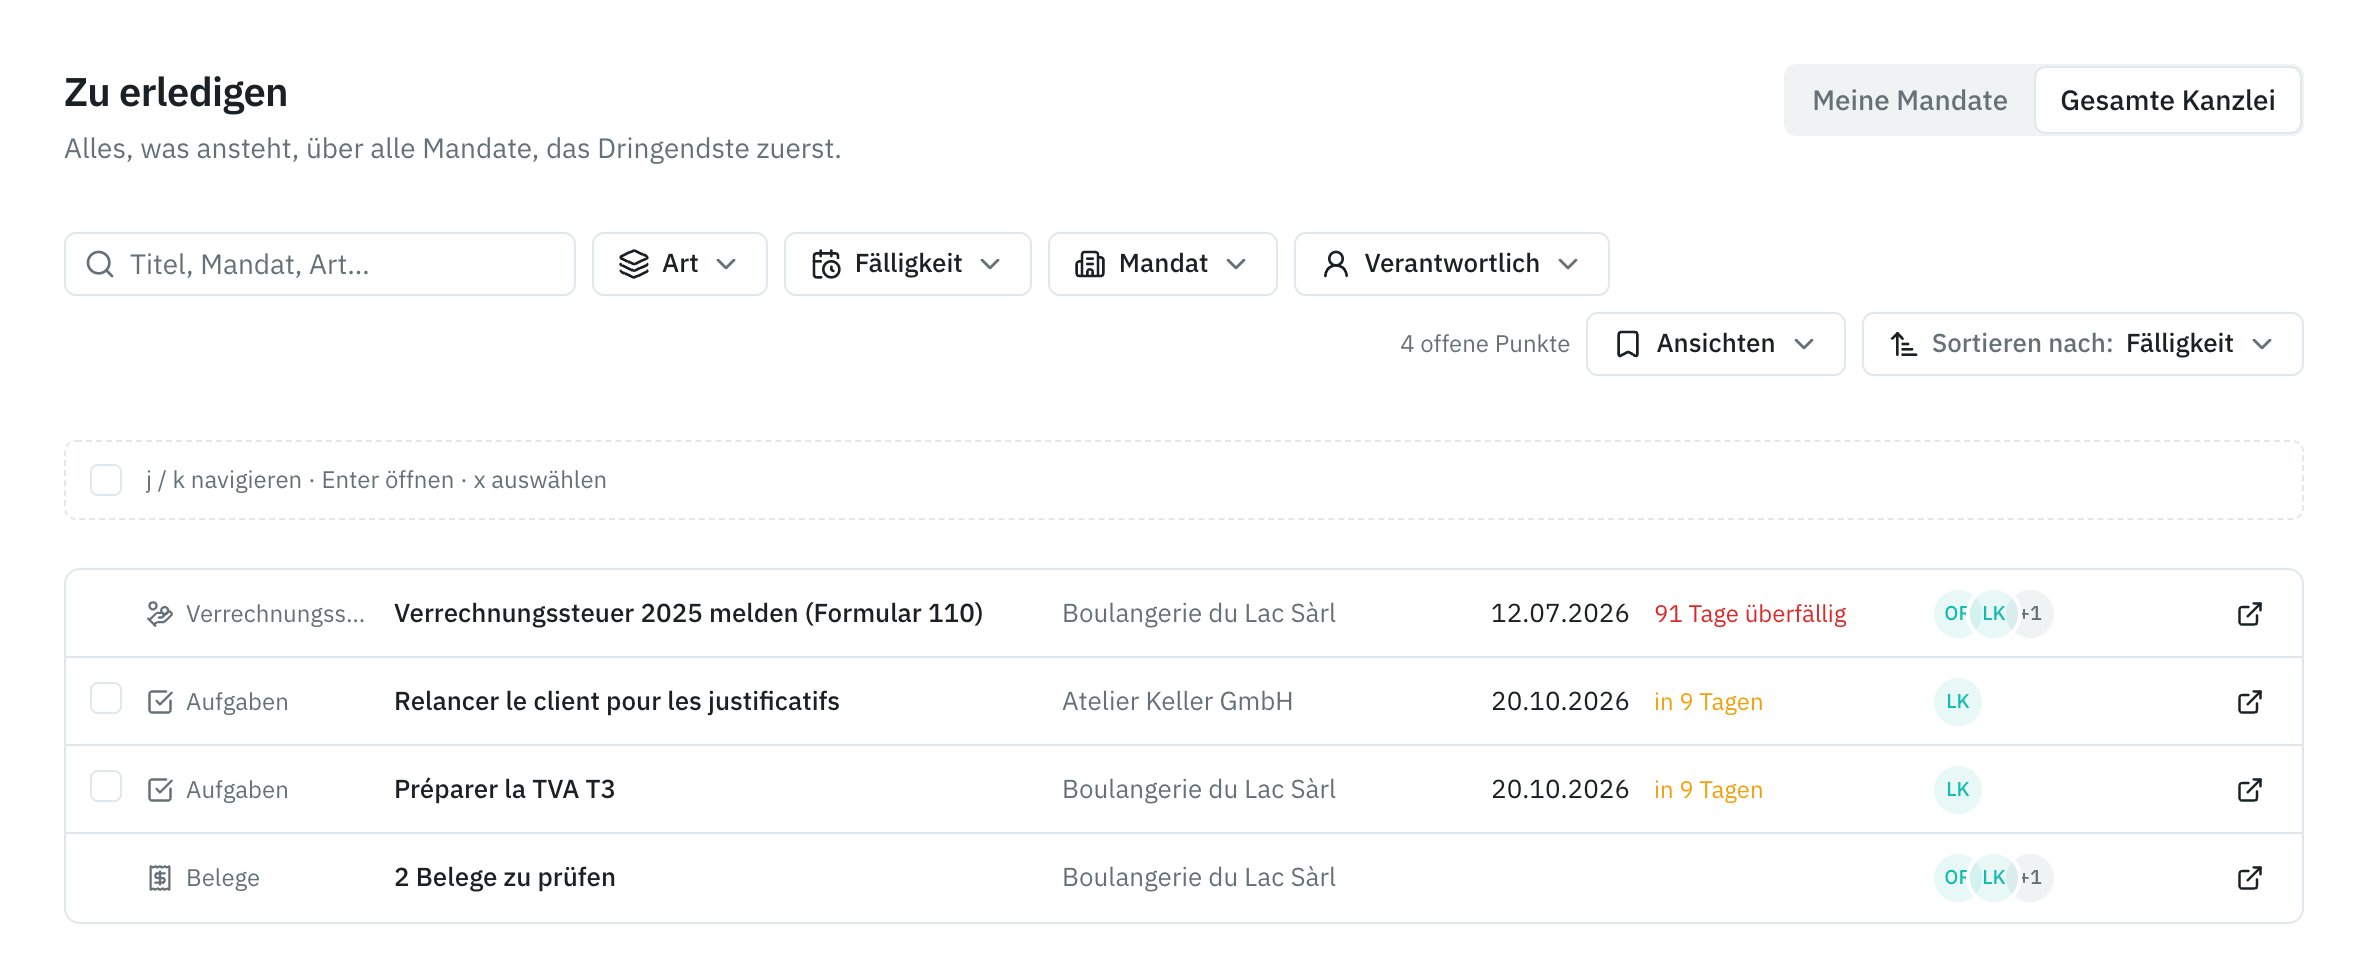Screen dimensions: 2368x960
Task: Click Boulangerie du Lac Sàrl in Belege row
Action: 1199,878
